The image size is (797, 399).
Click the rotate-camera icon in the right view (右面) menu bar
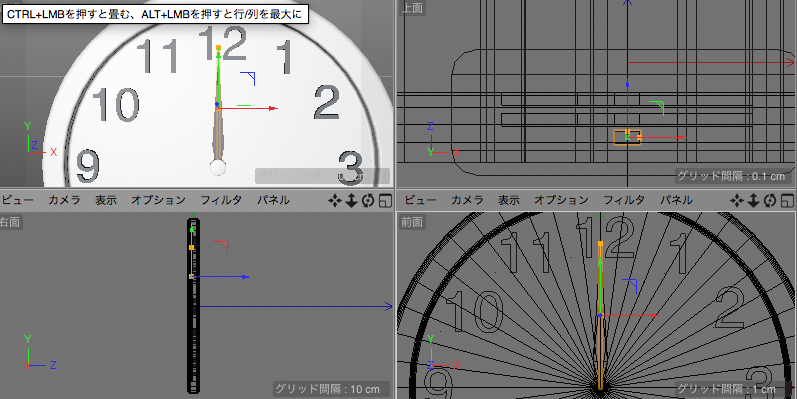pos(368,201)
